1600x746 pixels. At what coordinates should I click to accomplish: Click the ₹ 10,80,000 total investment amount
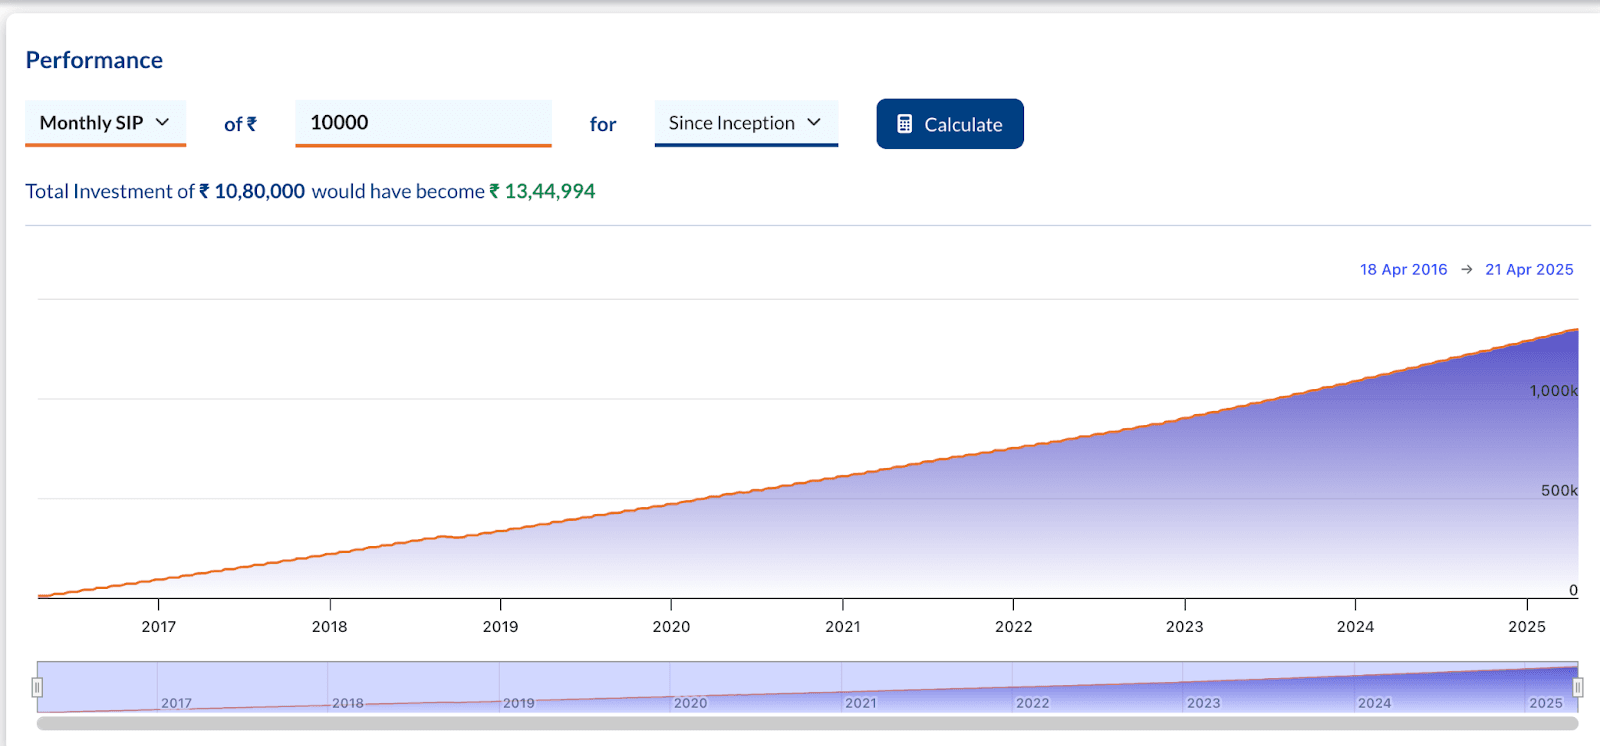coord(252,191)
